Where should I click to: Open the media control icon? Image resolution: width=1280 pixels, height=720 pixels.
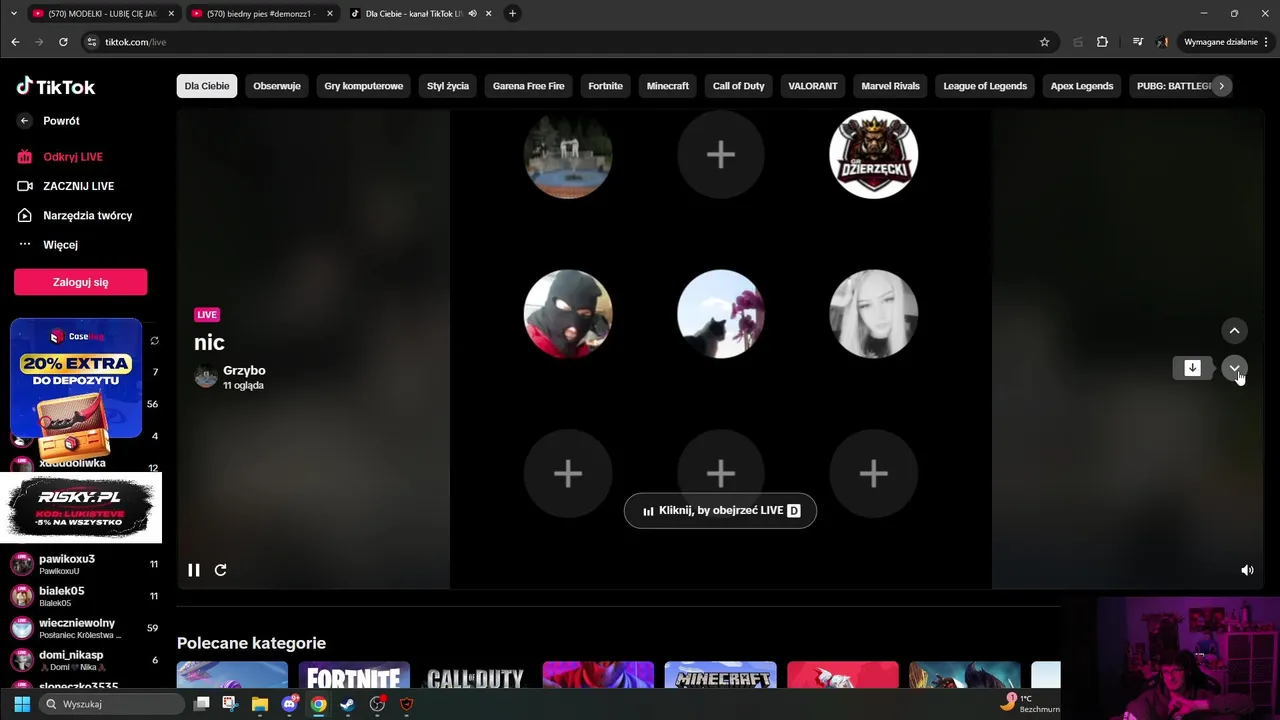1137,42
